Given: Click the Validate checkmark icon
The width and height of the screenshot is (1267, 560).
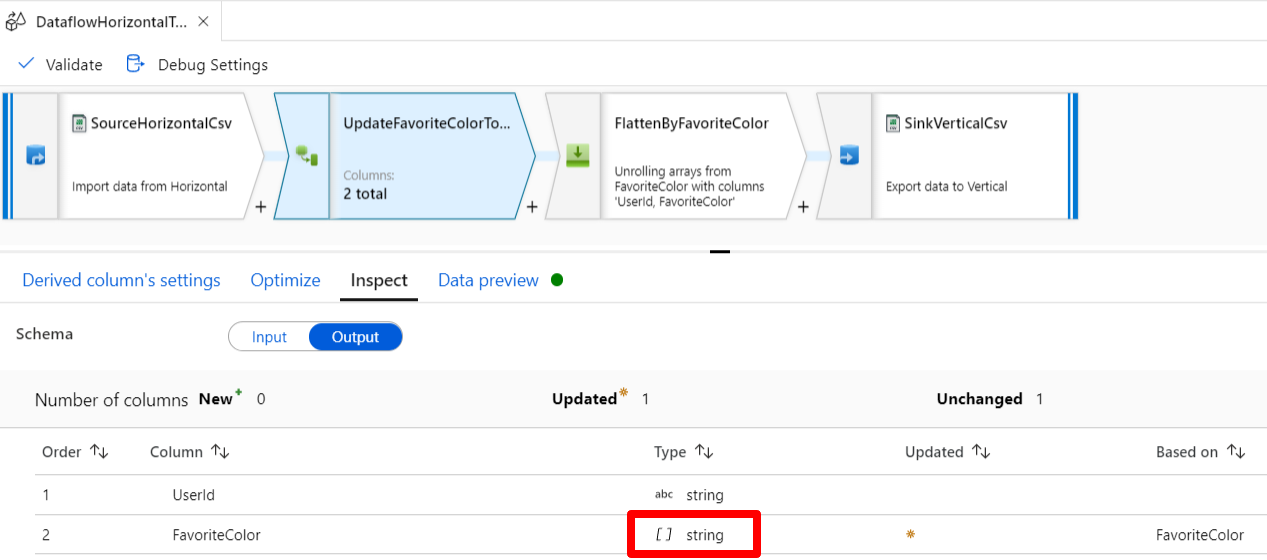Looking at the screenshot, I should click(27, 64).
